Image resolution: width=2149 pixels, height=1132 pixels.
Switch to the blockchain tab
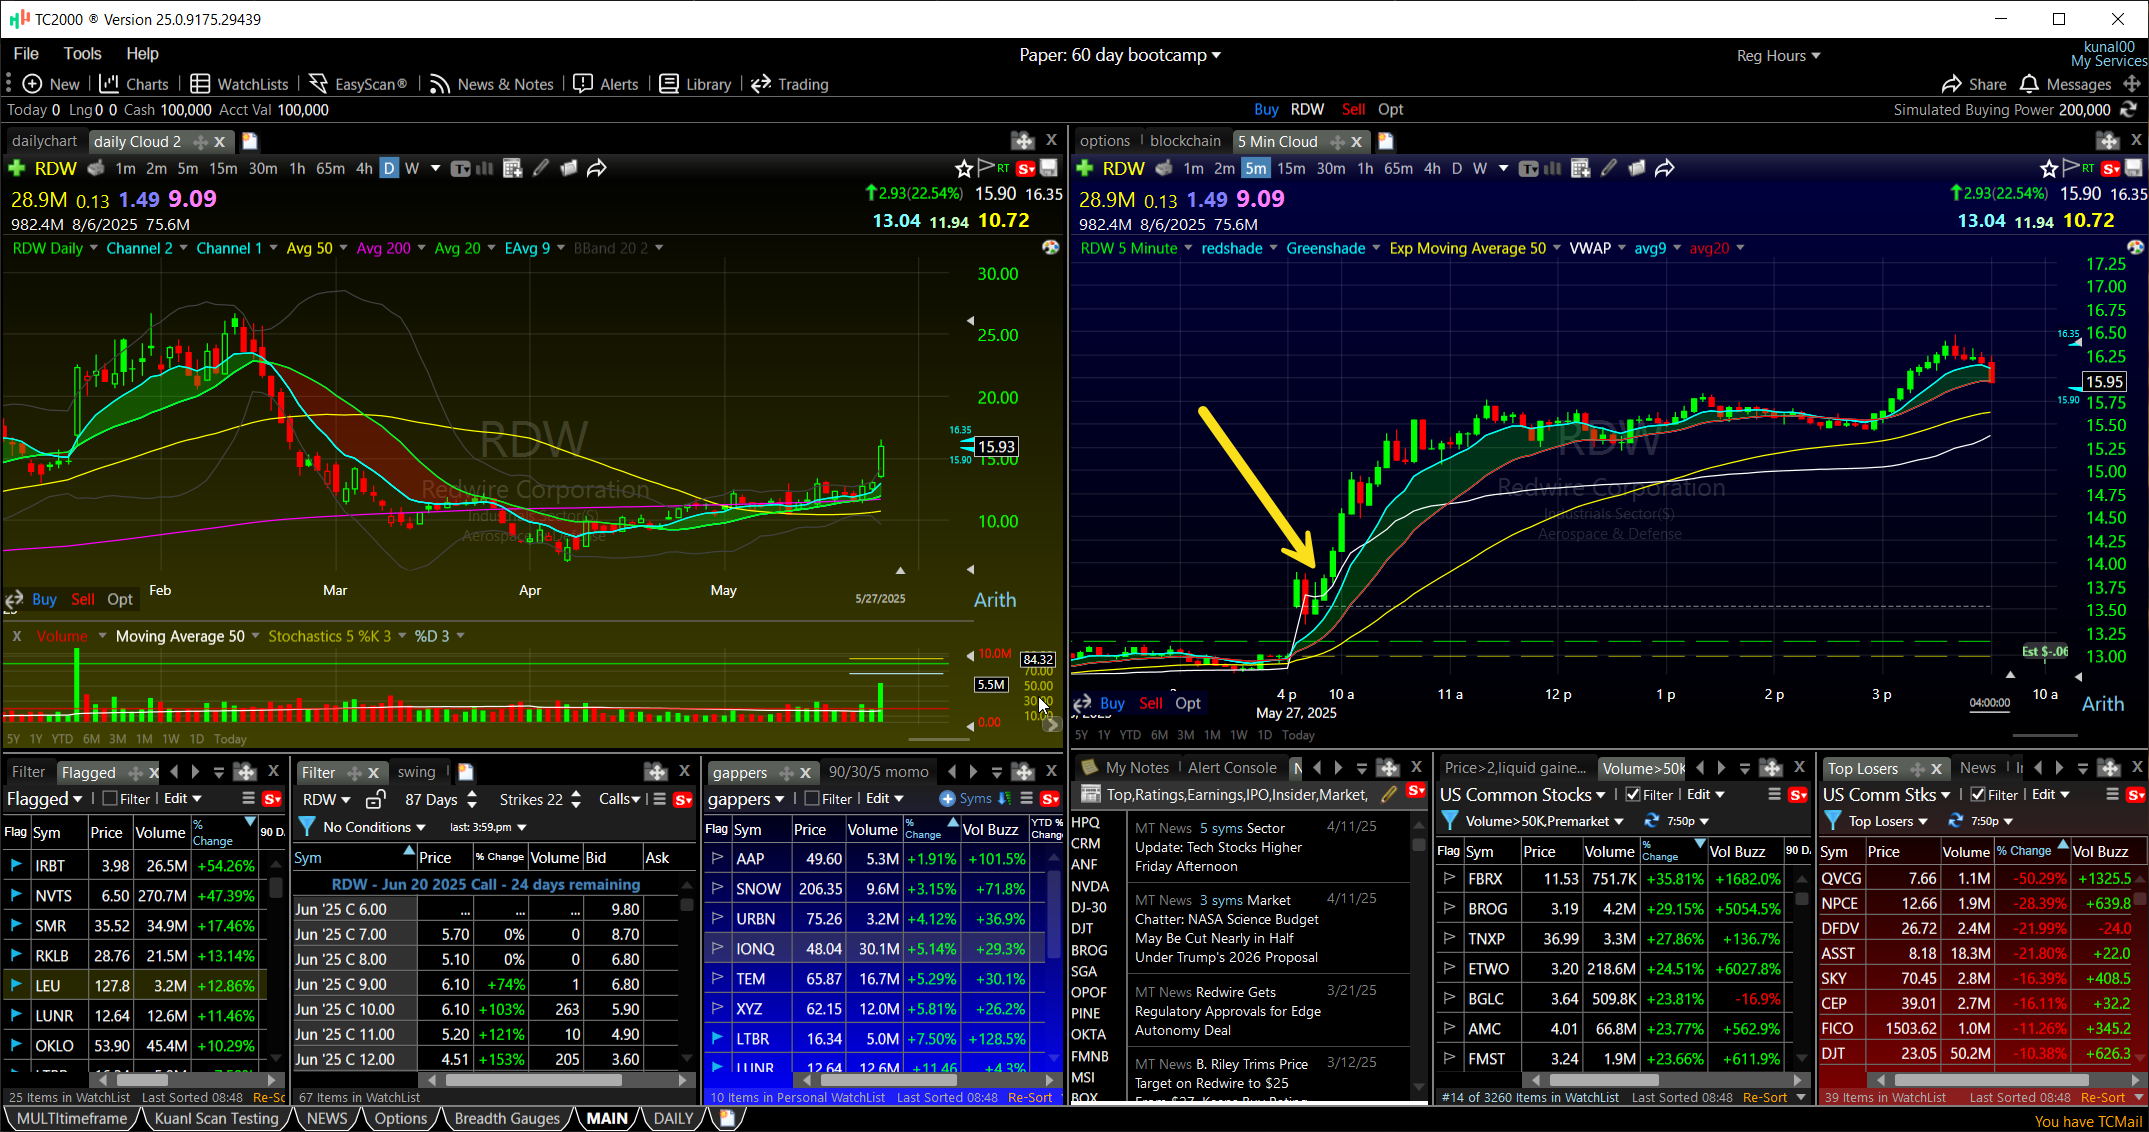(x=1185, y=140)
